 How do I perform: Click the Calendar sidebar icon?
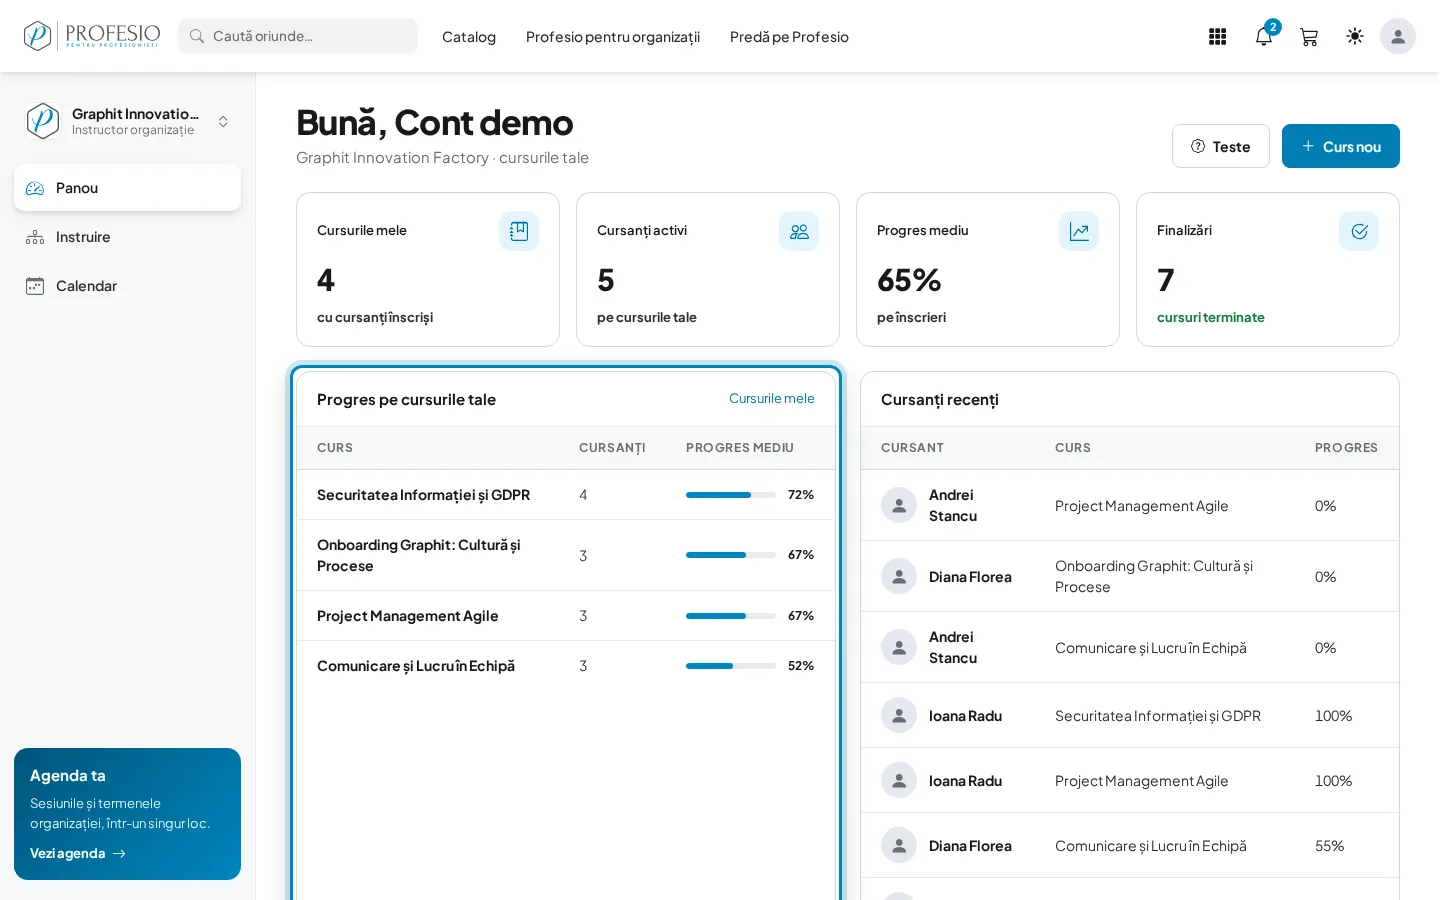(x=35, y=286)
